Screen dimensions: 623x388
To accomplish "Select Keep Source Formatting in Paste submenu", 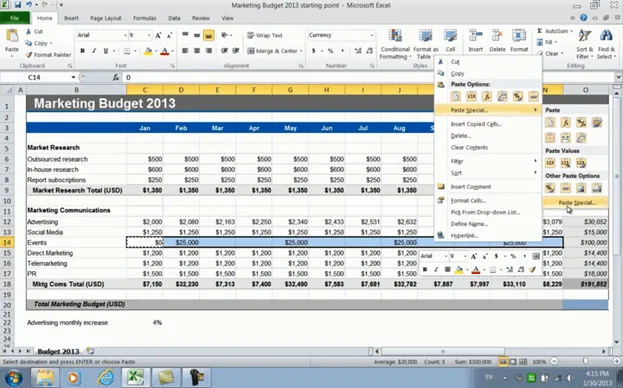I will click(596, 123).
